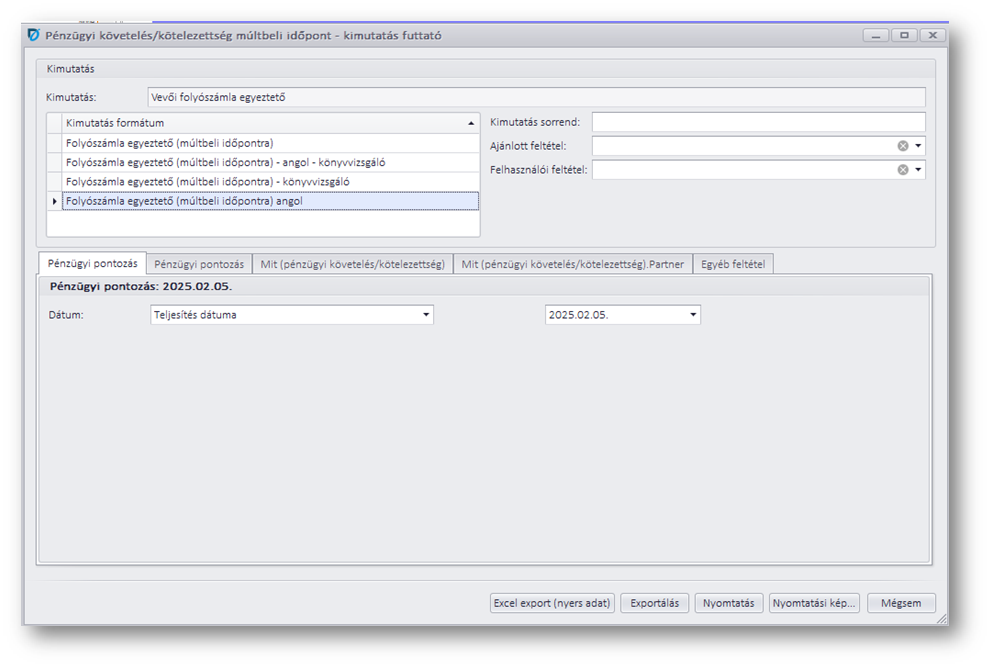Expand the Ajánlott feltétel dropdown

point(919,146)
